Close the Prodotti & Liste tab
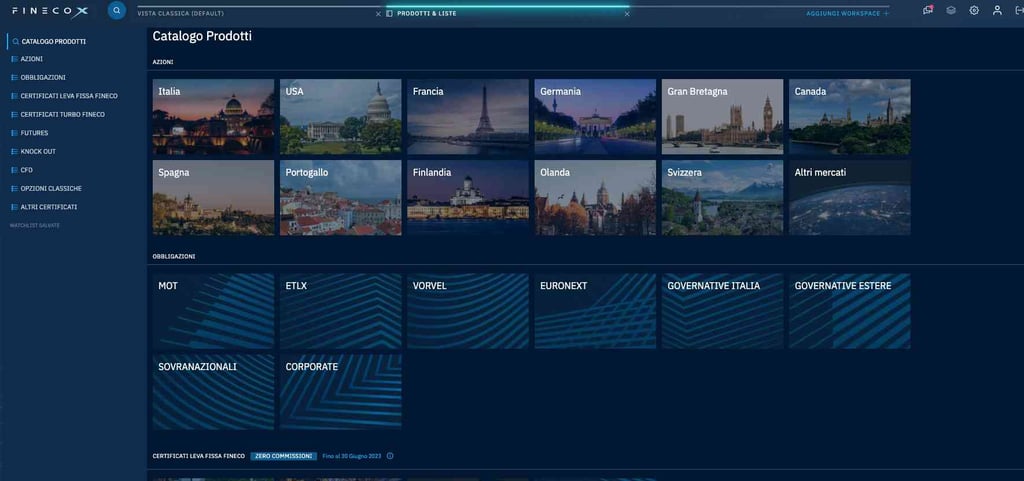 coord(627,14)
